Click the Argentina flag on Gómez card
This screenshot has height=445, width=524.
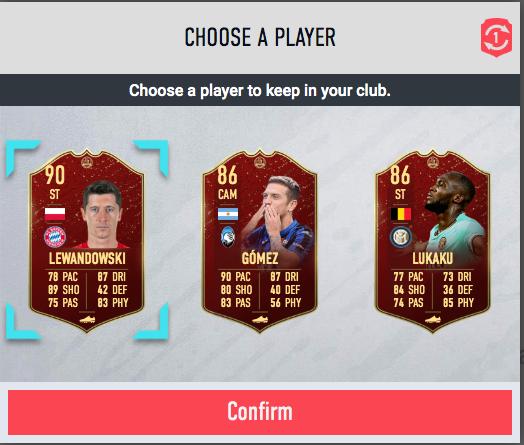point(228,214)
